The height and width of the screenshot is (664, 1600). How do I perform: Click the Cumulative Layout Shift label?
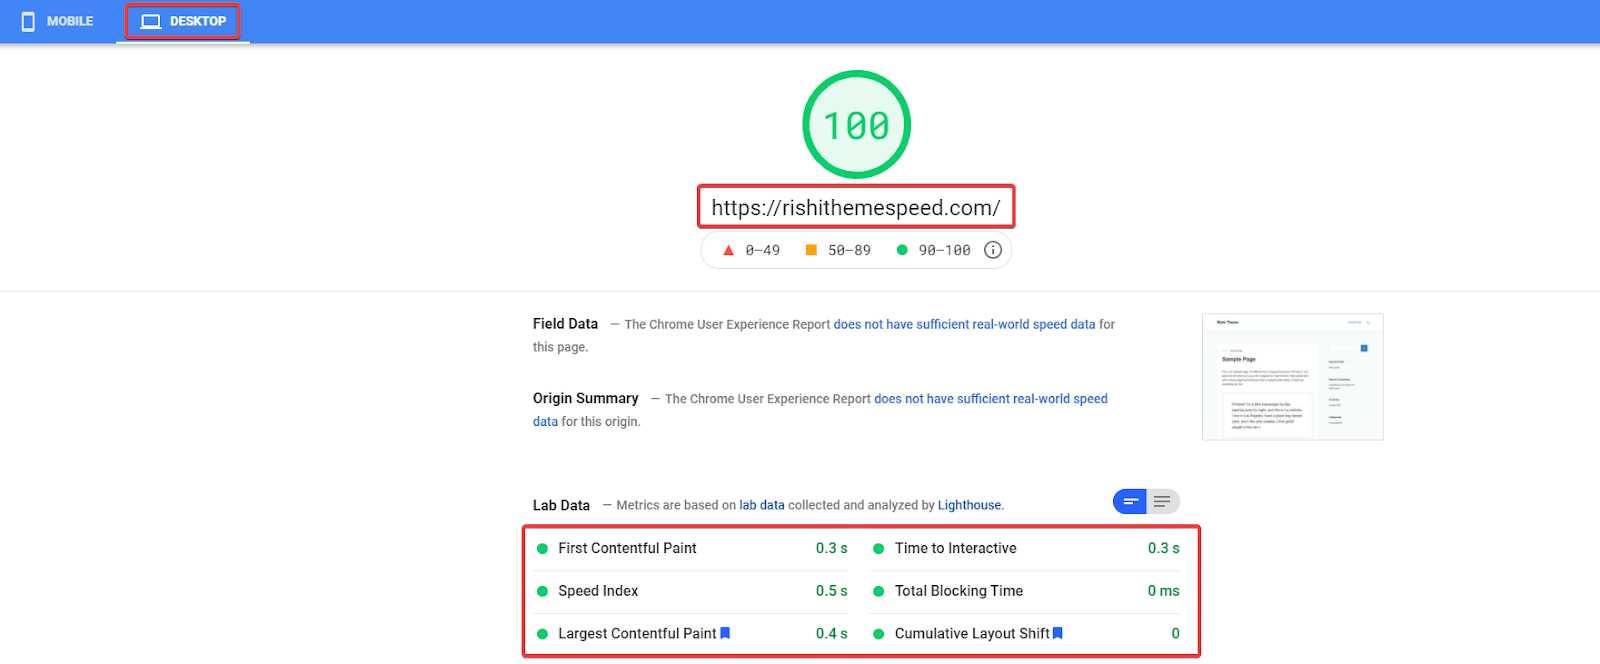(x=972, y=634)
